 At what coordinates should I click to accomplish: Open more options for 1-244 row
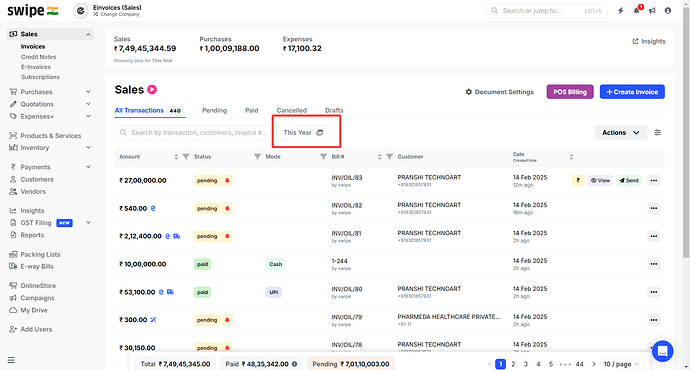653,264
